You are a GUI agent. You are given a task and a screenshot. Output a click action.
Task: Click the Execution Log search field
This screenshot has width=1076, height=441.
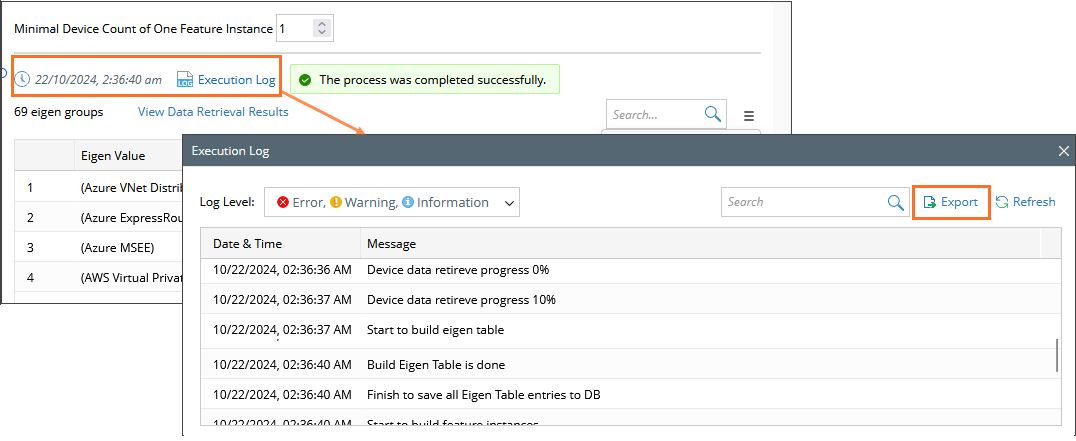(x=802, y=202)
